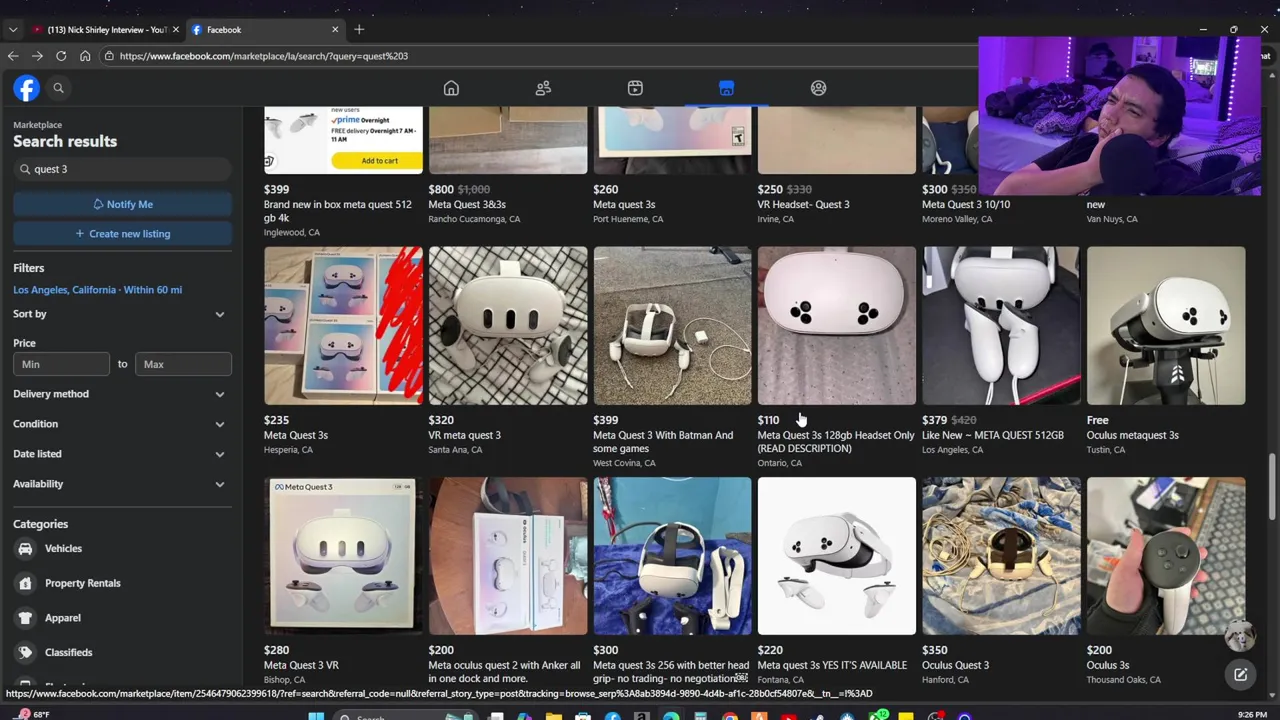Viewport: 1280px width, 720px height.
Task: Click the Max price field
Action: click(183, 364)
